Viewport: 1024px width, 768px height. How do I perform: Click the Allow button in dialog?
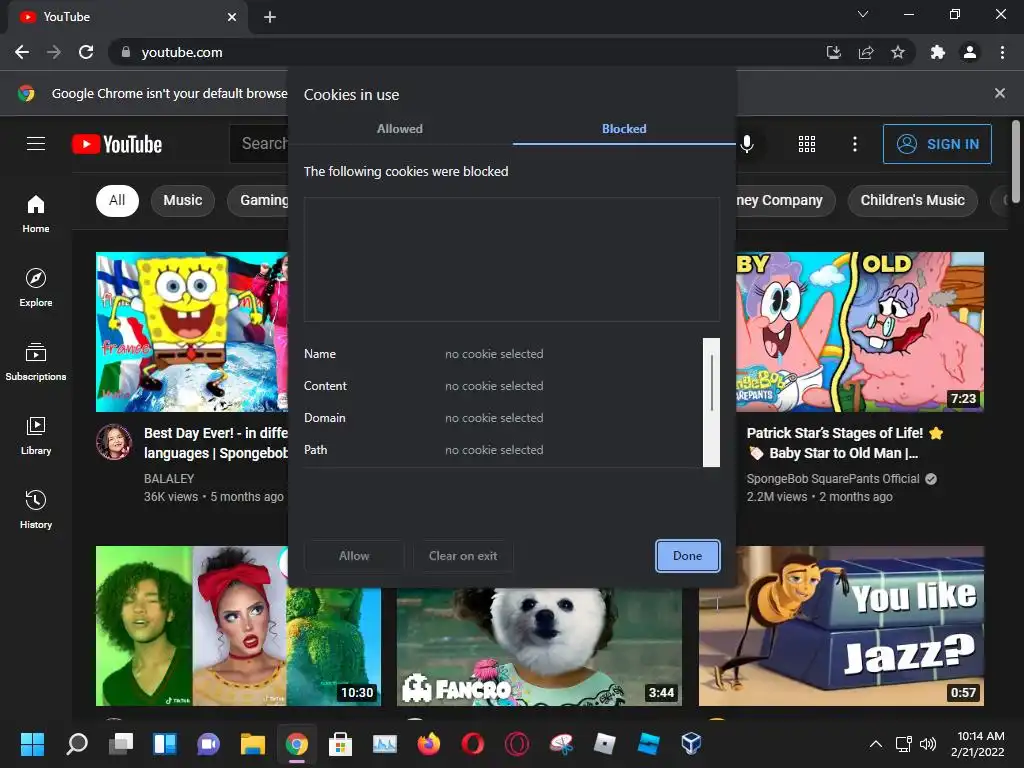pos(354,556)
